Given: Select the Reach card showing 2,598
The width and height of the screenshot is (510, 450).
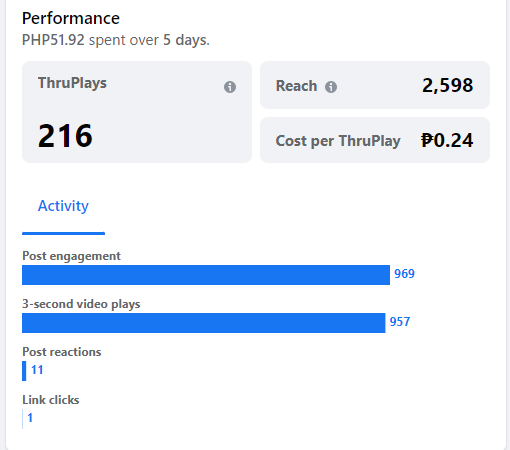Looking at the screenshot, I should [375, 85].
